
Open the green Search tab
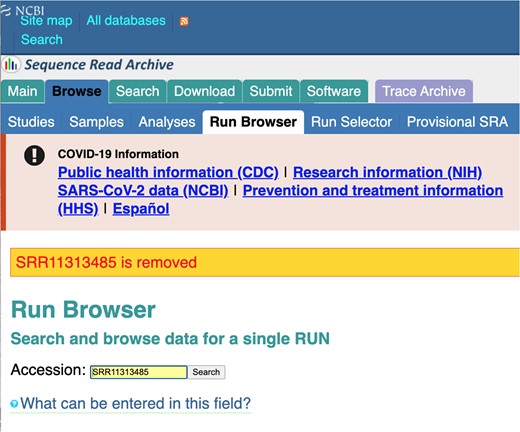coord(138,91)
